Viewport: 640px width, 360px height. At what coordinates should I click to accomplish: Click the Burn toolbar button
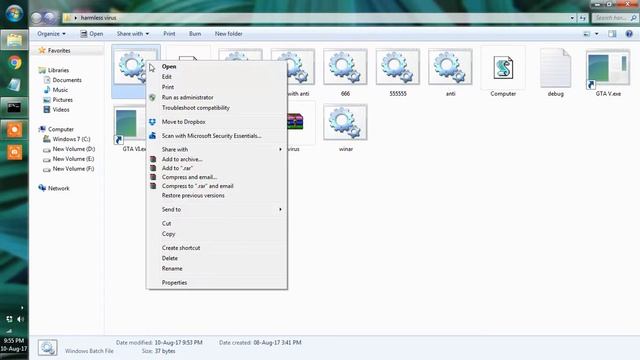click(195, 34)
